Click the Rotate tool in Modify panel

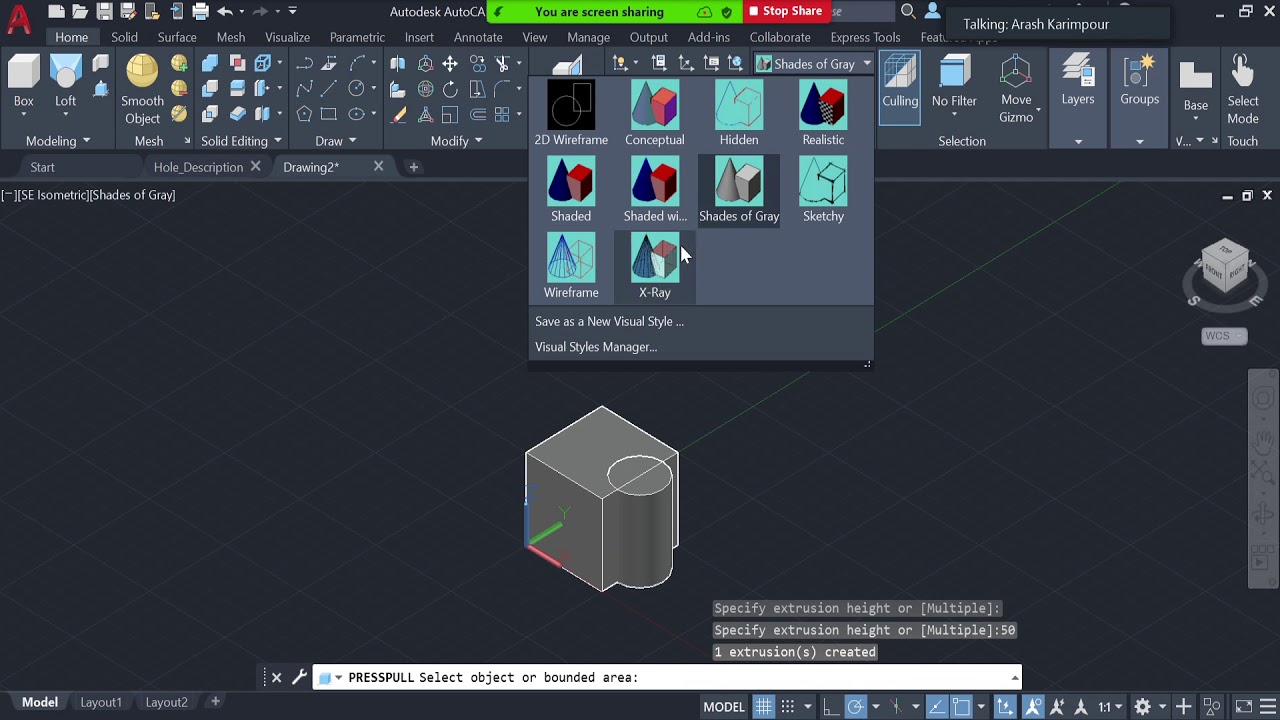(450, 88)
